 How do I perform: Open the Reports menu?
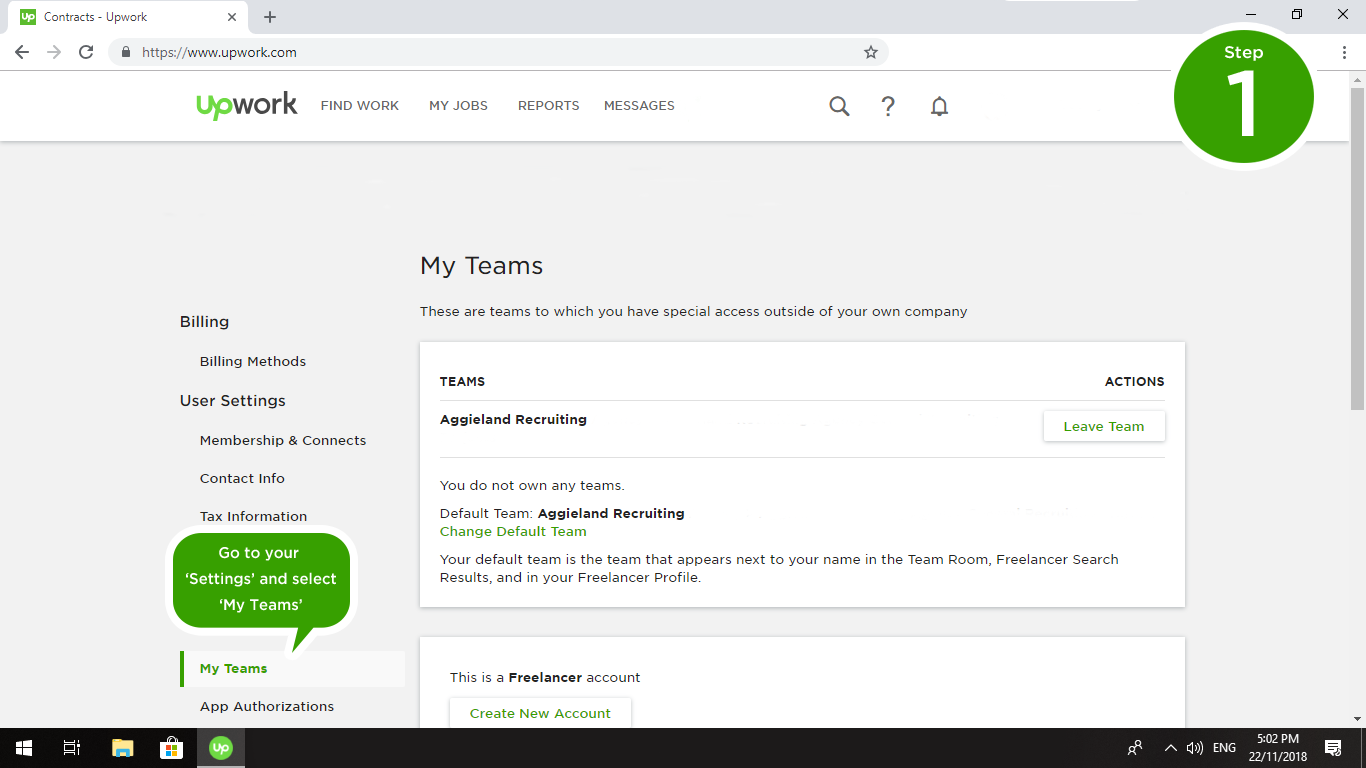coord(548,106)
